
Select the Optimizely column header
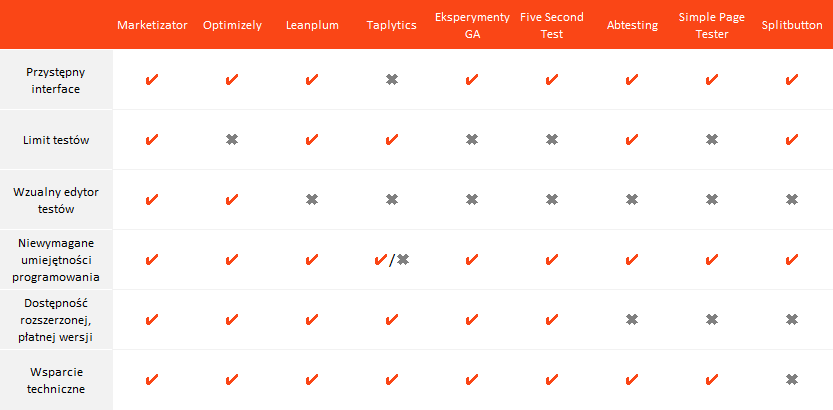click(x=232, y=25)
